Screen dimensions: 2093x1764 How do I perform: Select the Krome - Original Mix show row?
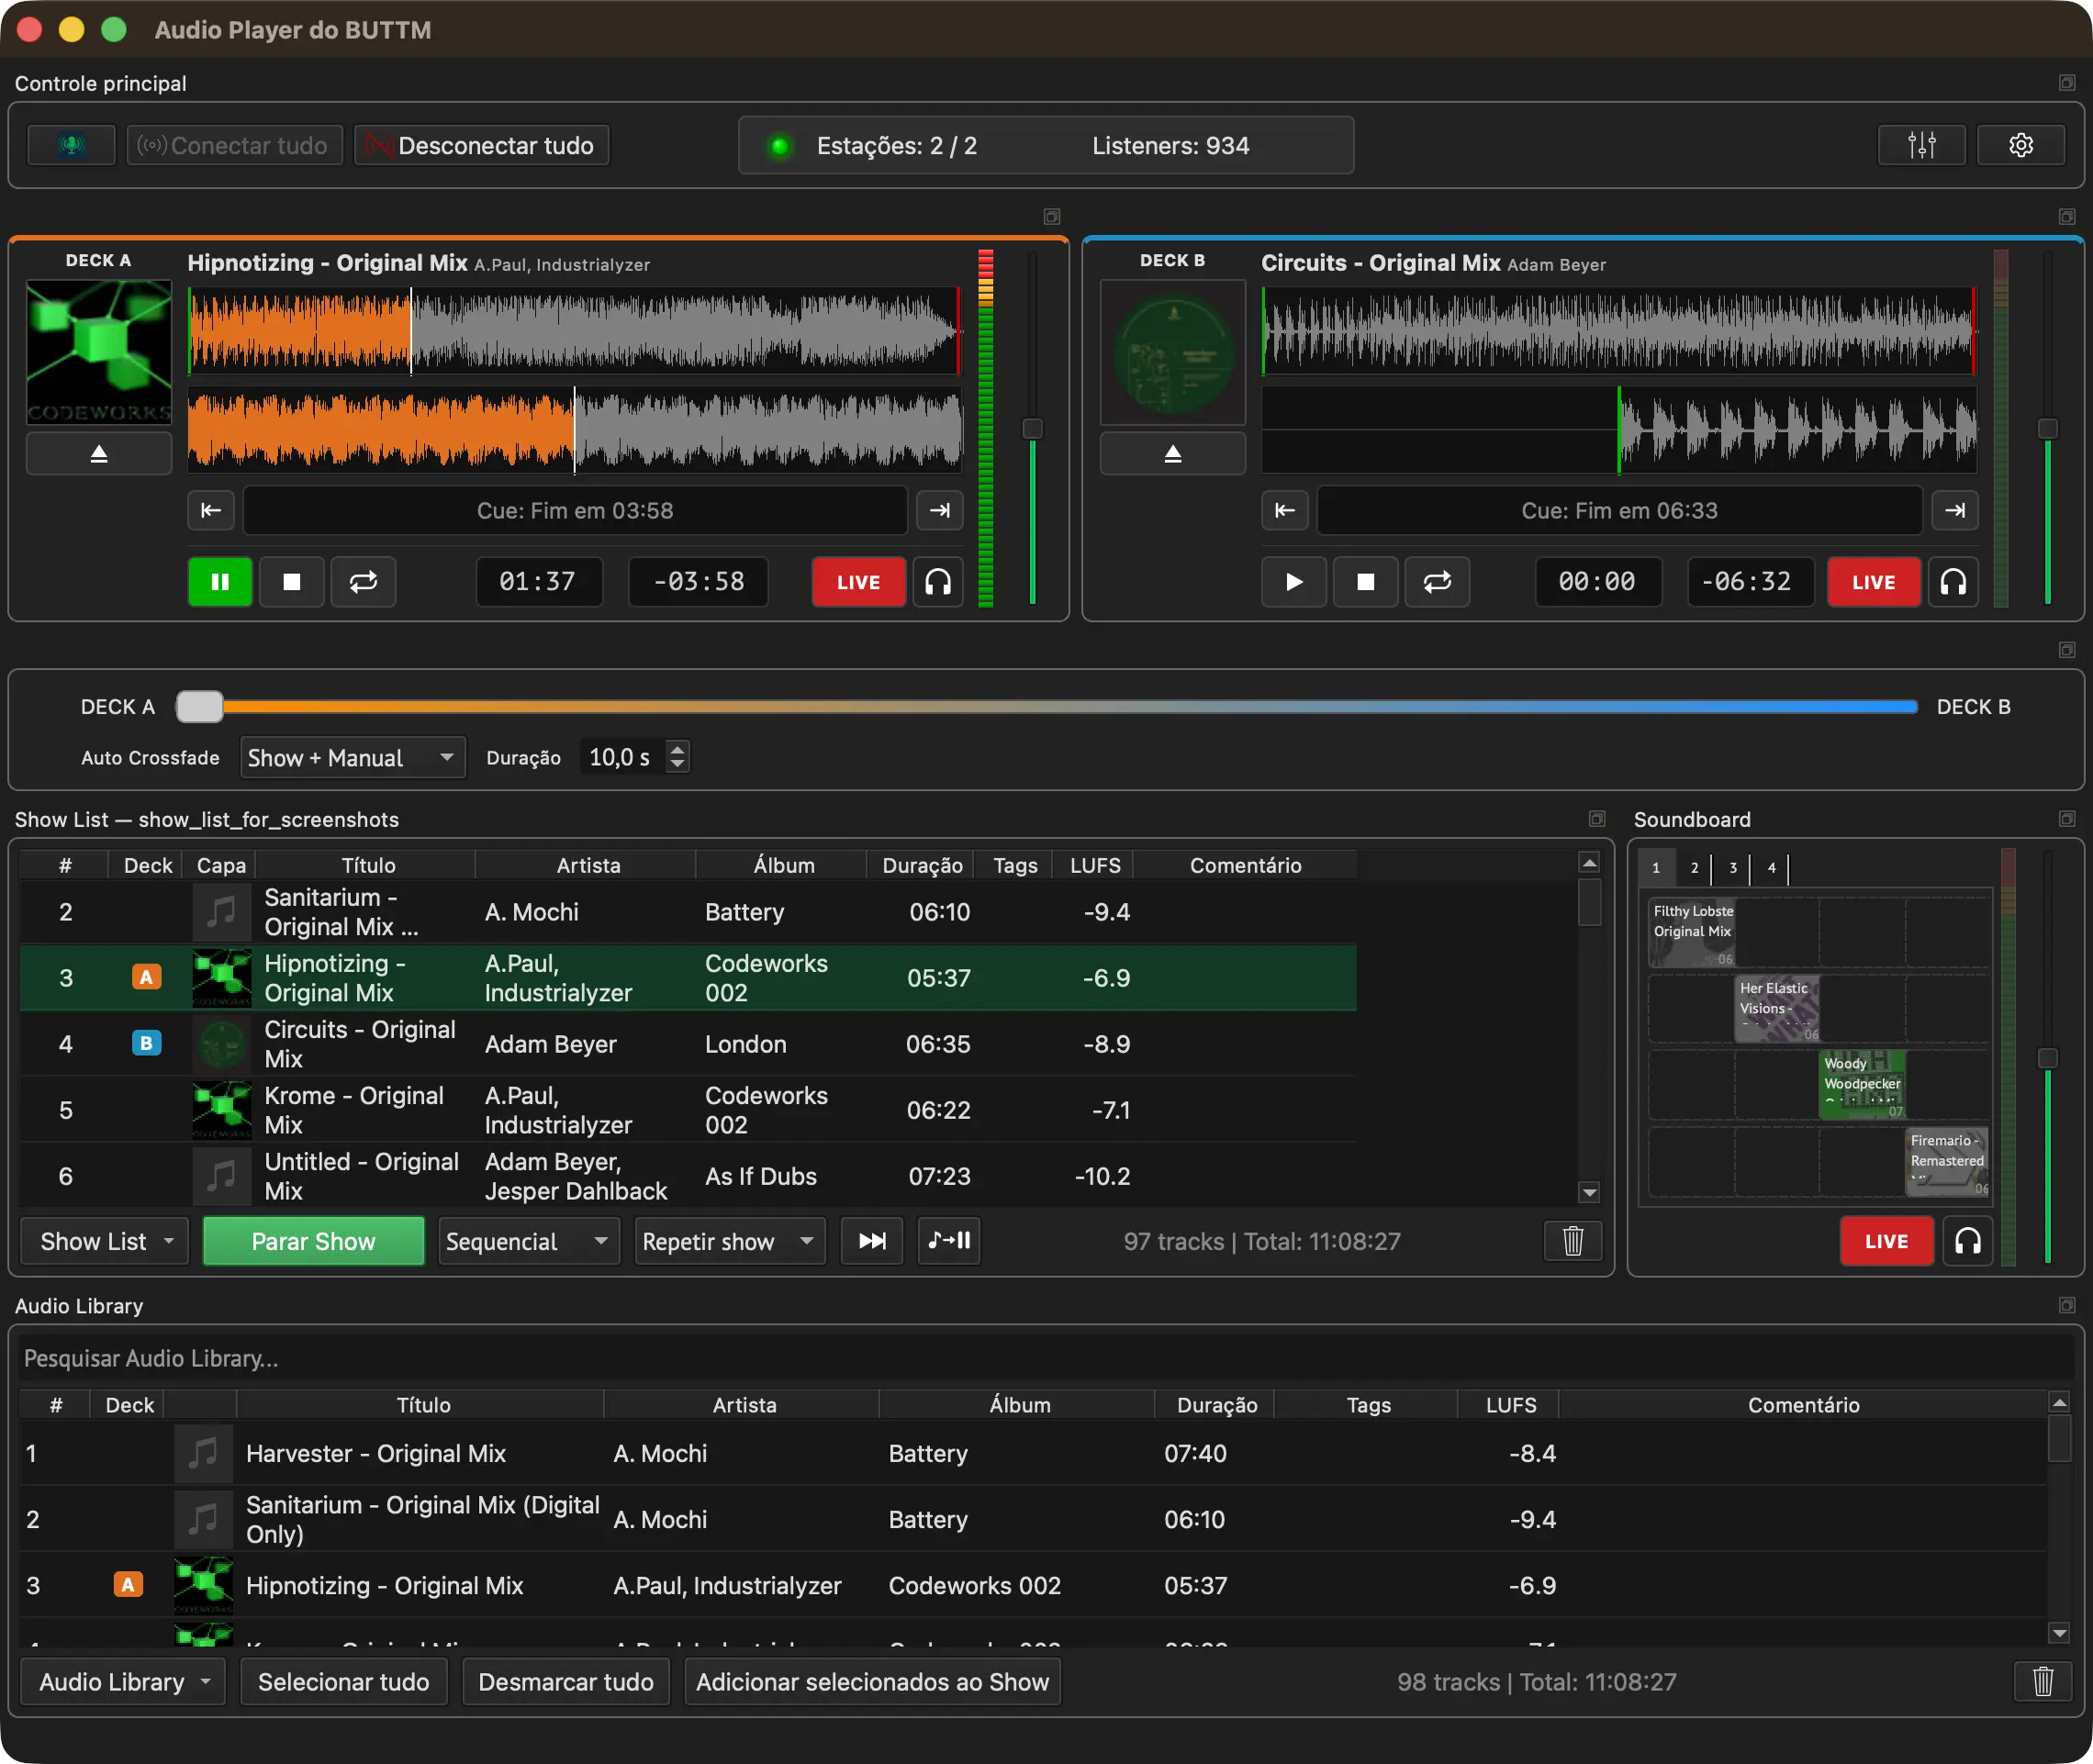click(688, 1110)
